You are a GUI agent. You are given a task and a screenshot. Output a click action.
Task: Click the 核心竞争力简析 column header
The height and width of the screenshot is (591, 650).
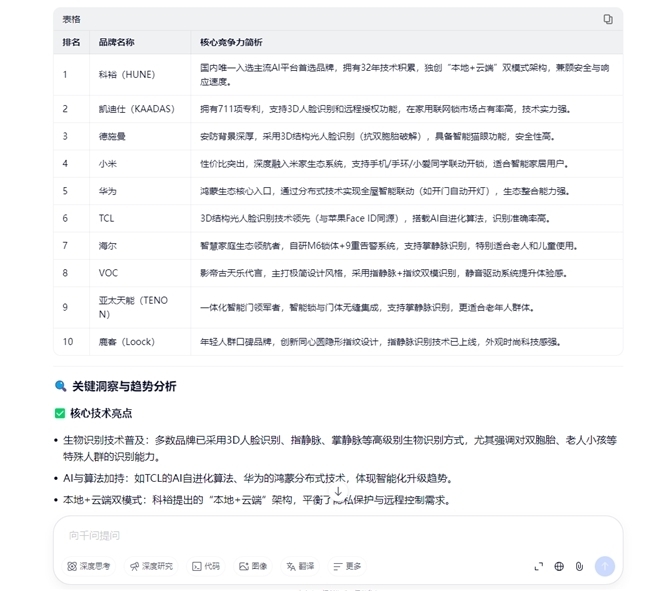coord(231,42)
